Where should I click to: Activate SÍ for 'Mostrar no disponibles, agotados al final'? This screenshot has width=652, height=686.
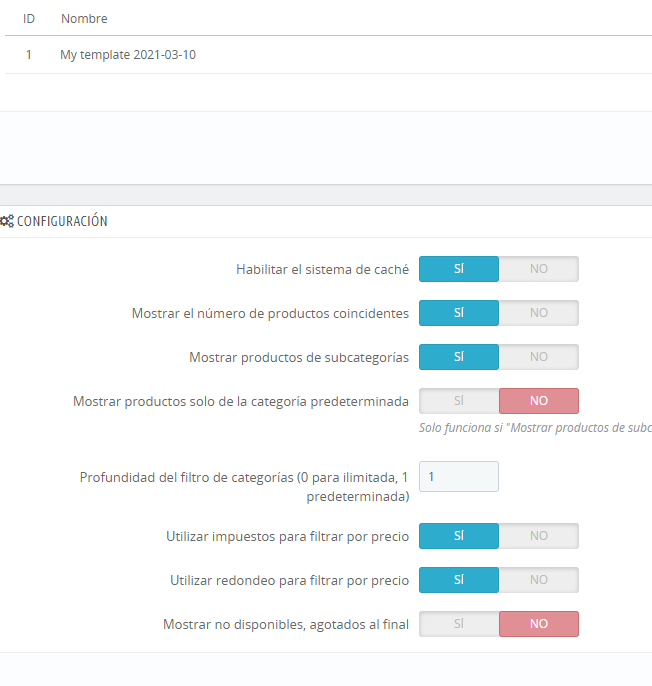tap(459, 624)
